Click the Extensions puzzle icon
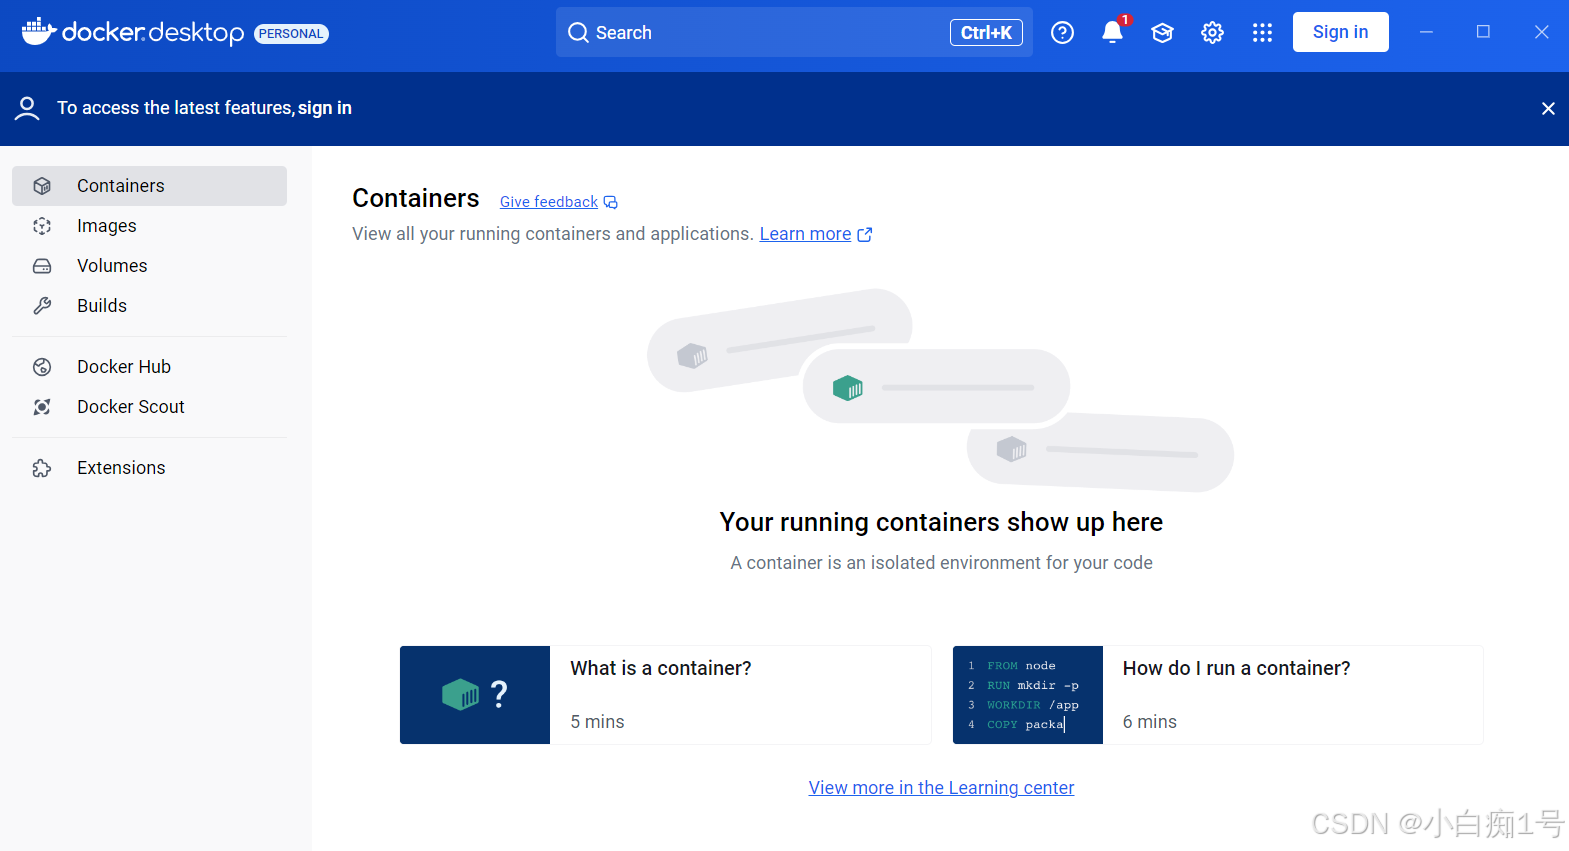 (x=42, y=468)
